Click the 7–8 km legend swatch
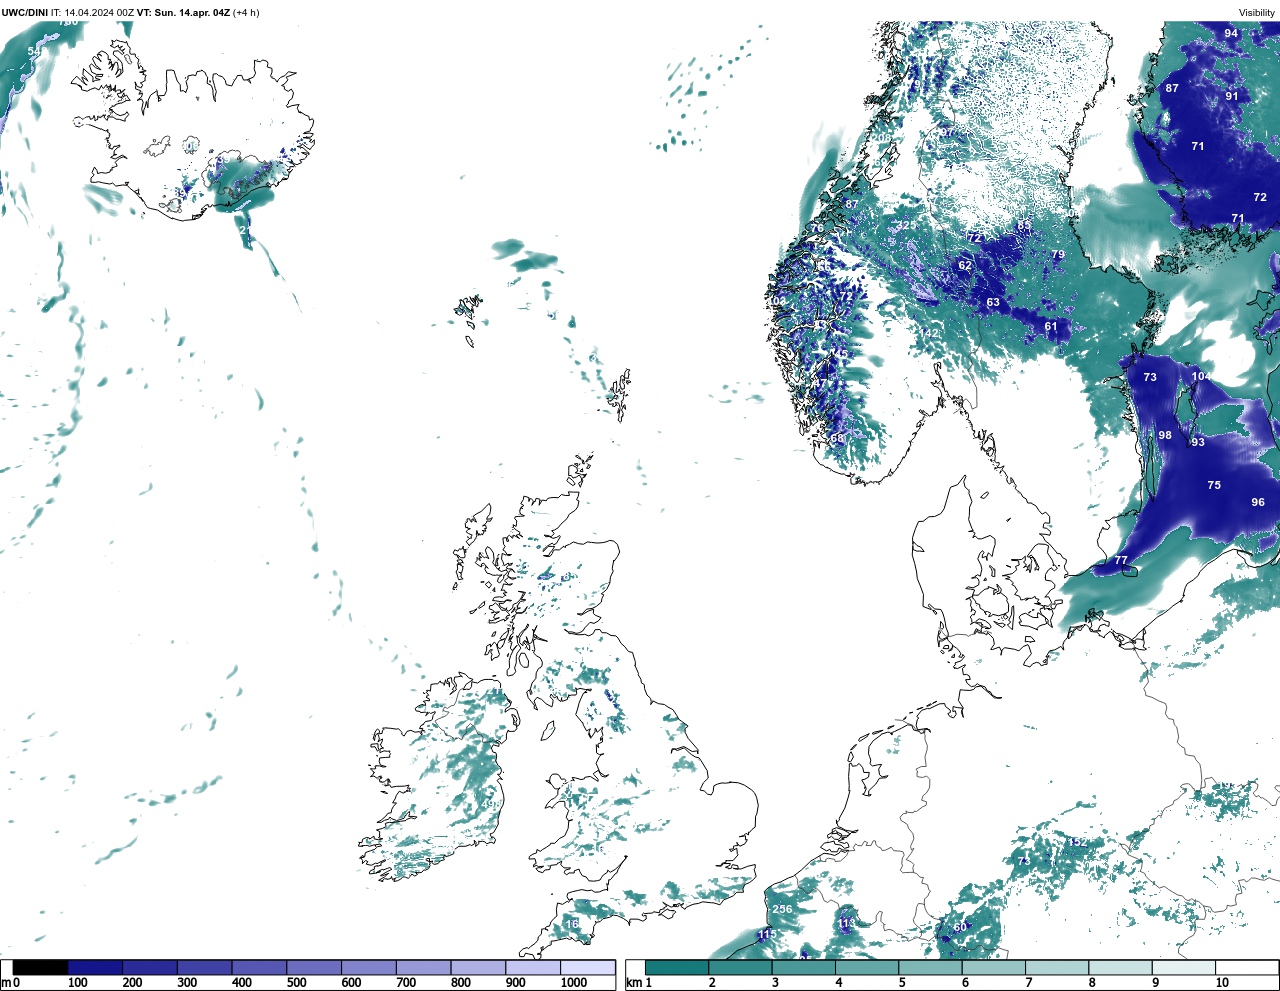Viewport: 1280px width, 991px height. coord(1057,967)
